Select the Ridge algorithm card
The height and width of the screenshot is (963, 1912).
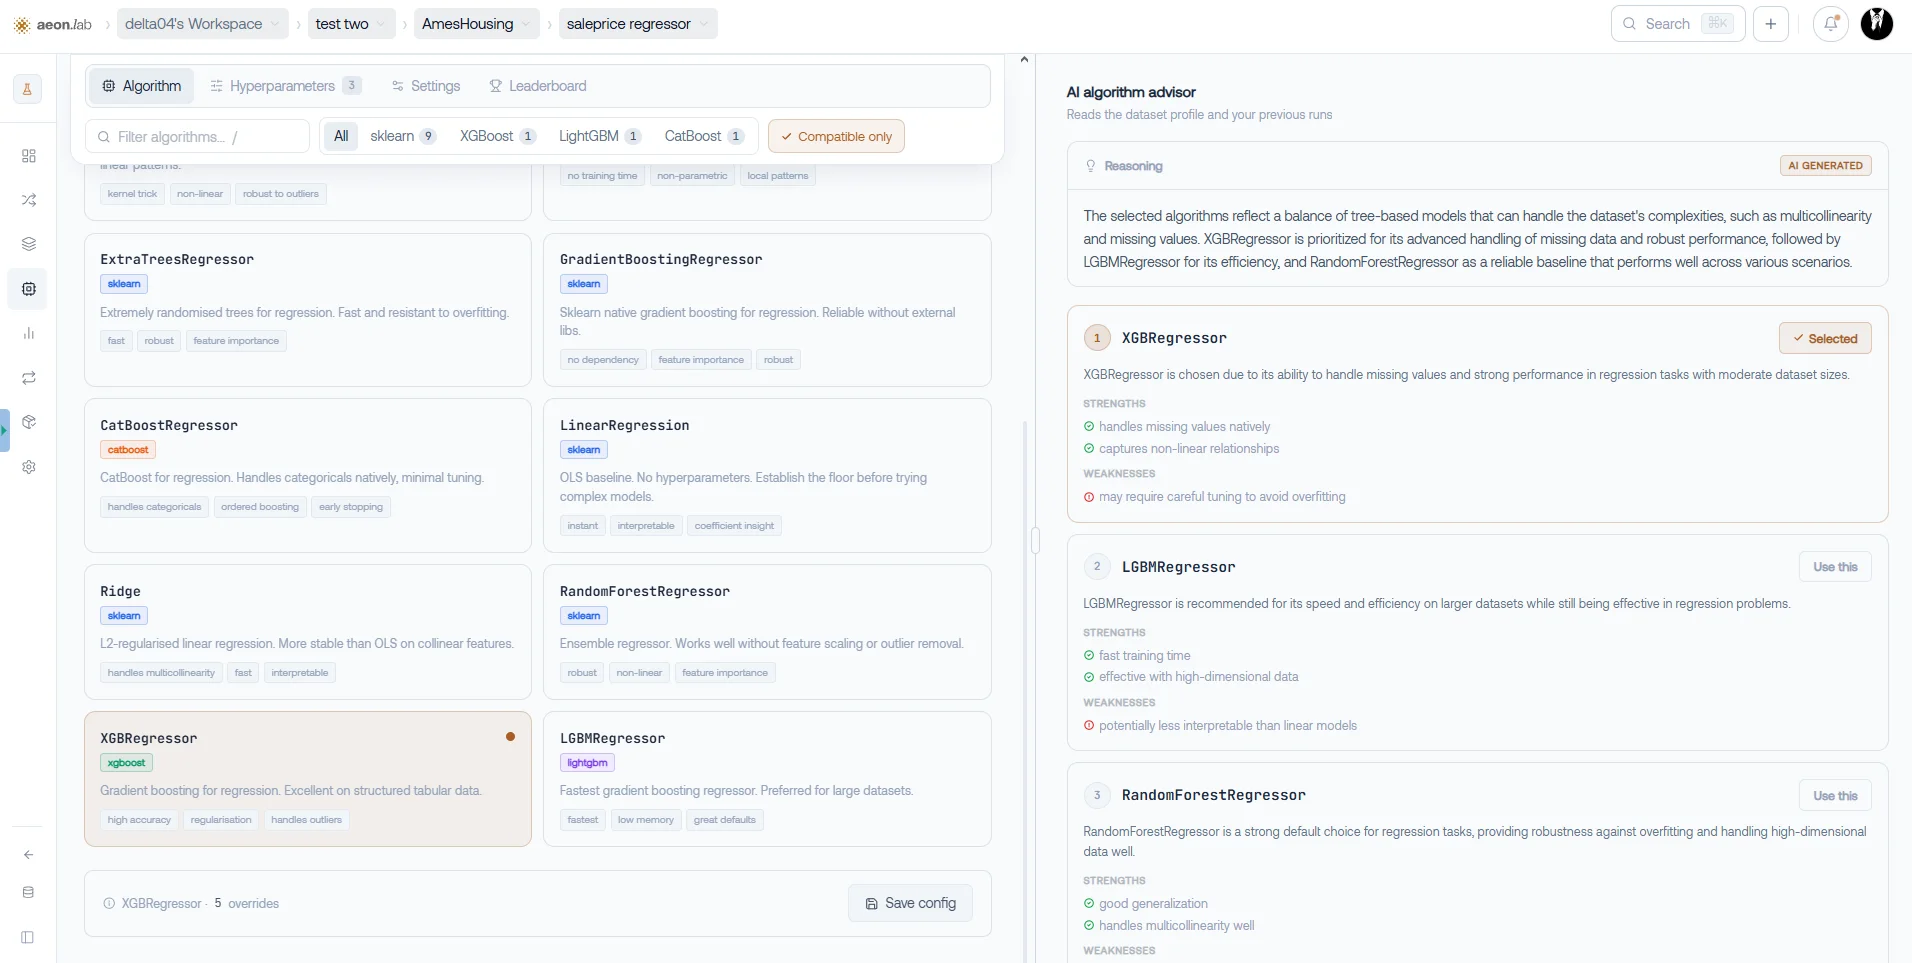pyautogui.click(x=308, y=632)
